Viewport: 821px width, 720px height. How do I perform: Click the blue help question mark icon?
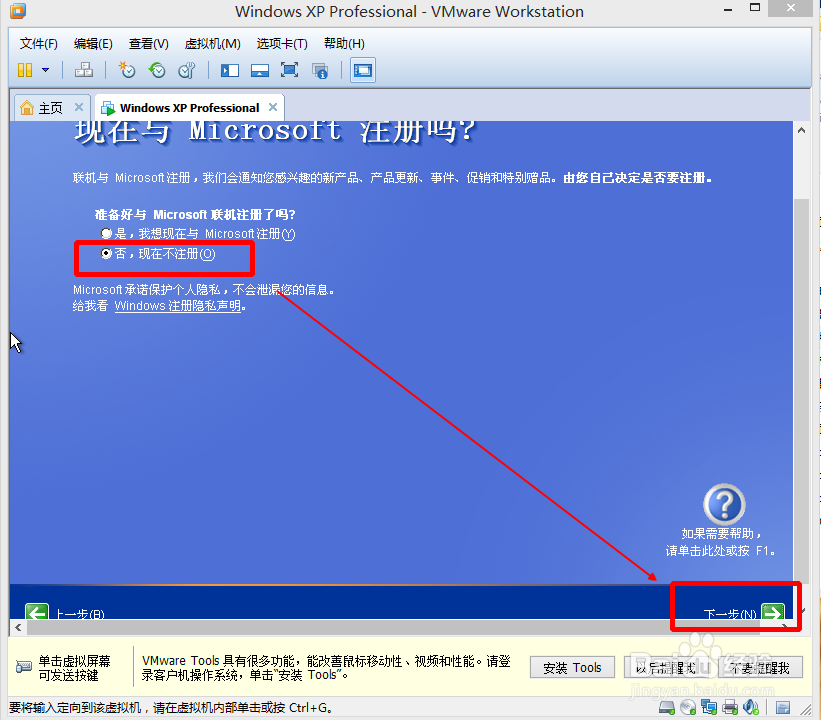pos(724,504)
